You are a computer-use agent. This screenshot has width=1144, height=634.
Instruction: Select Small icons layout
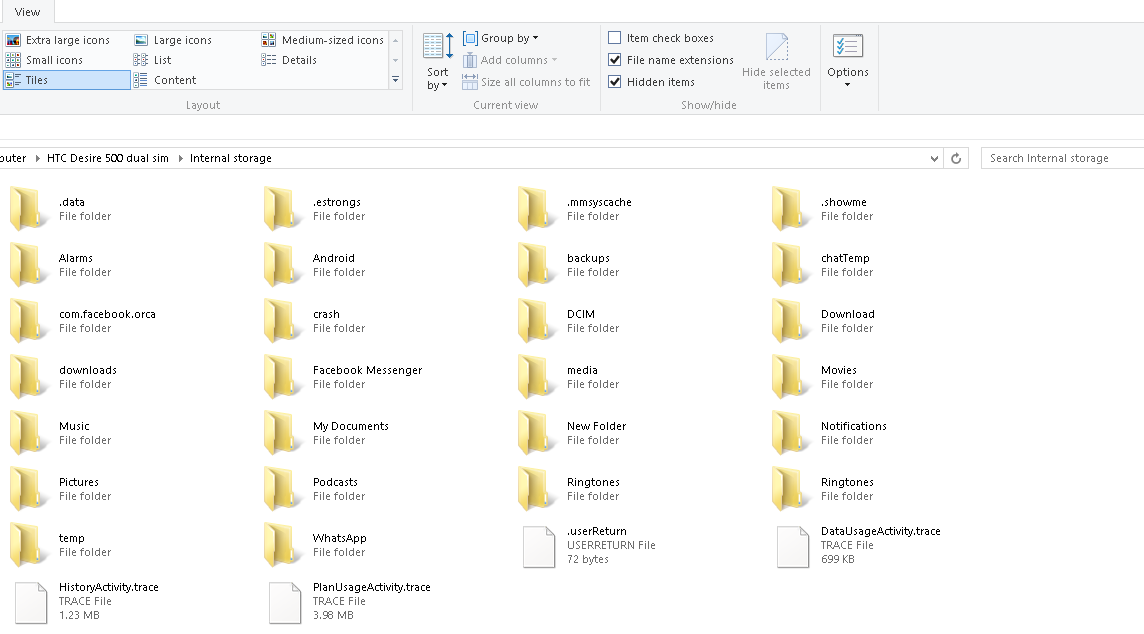[45, 60]
